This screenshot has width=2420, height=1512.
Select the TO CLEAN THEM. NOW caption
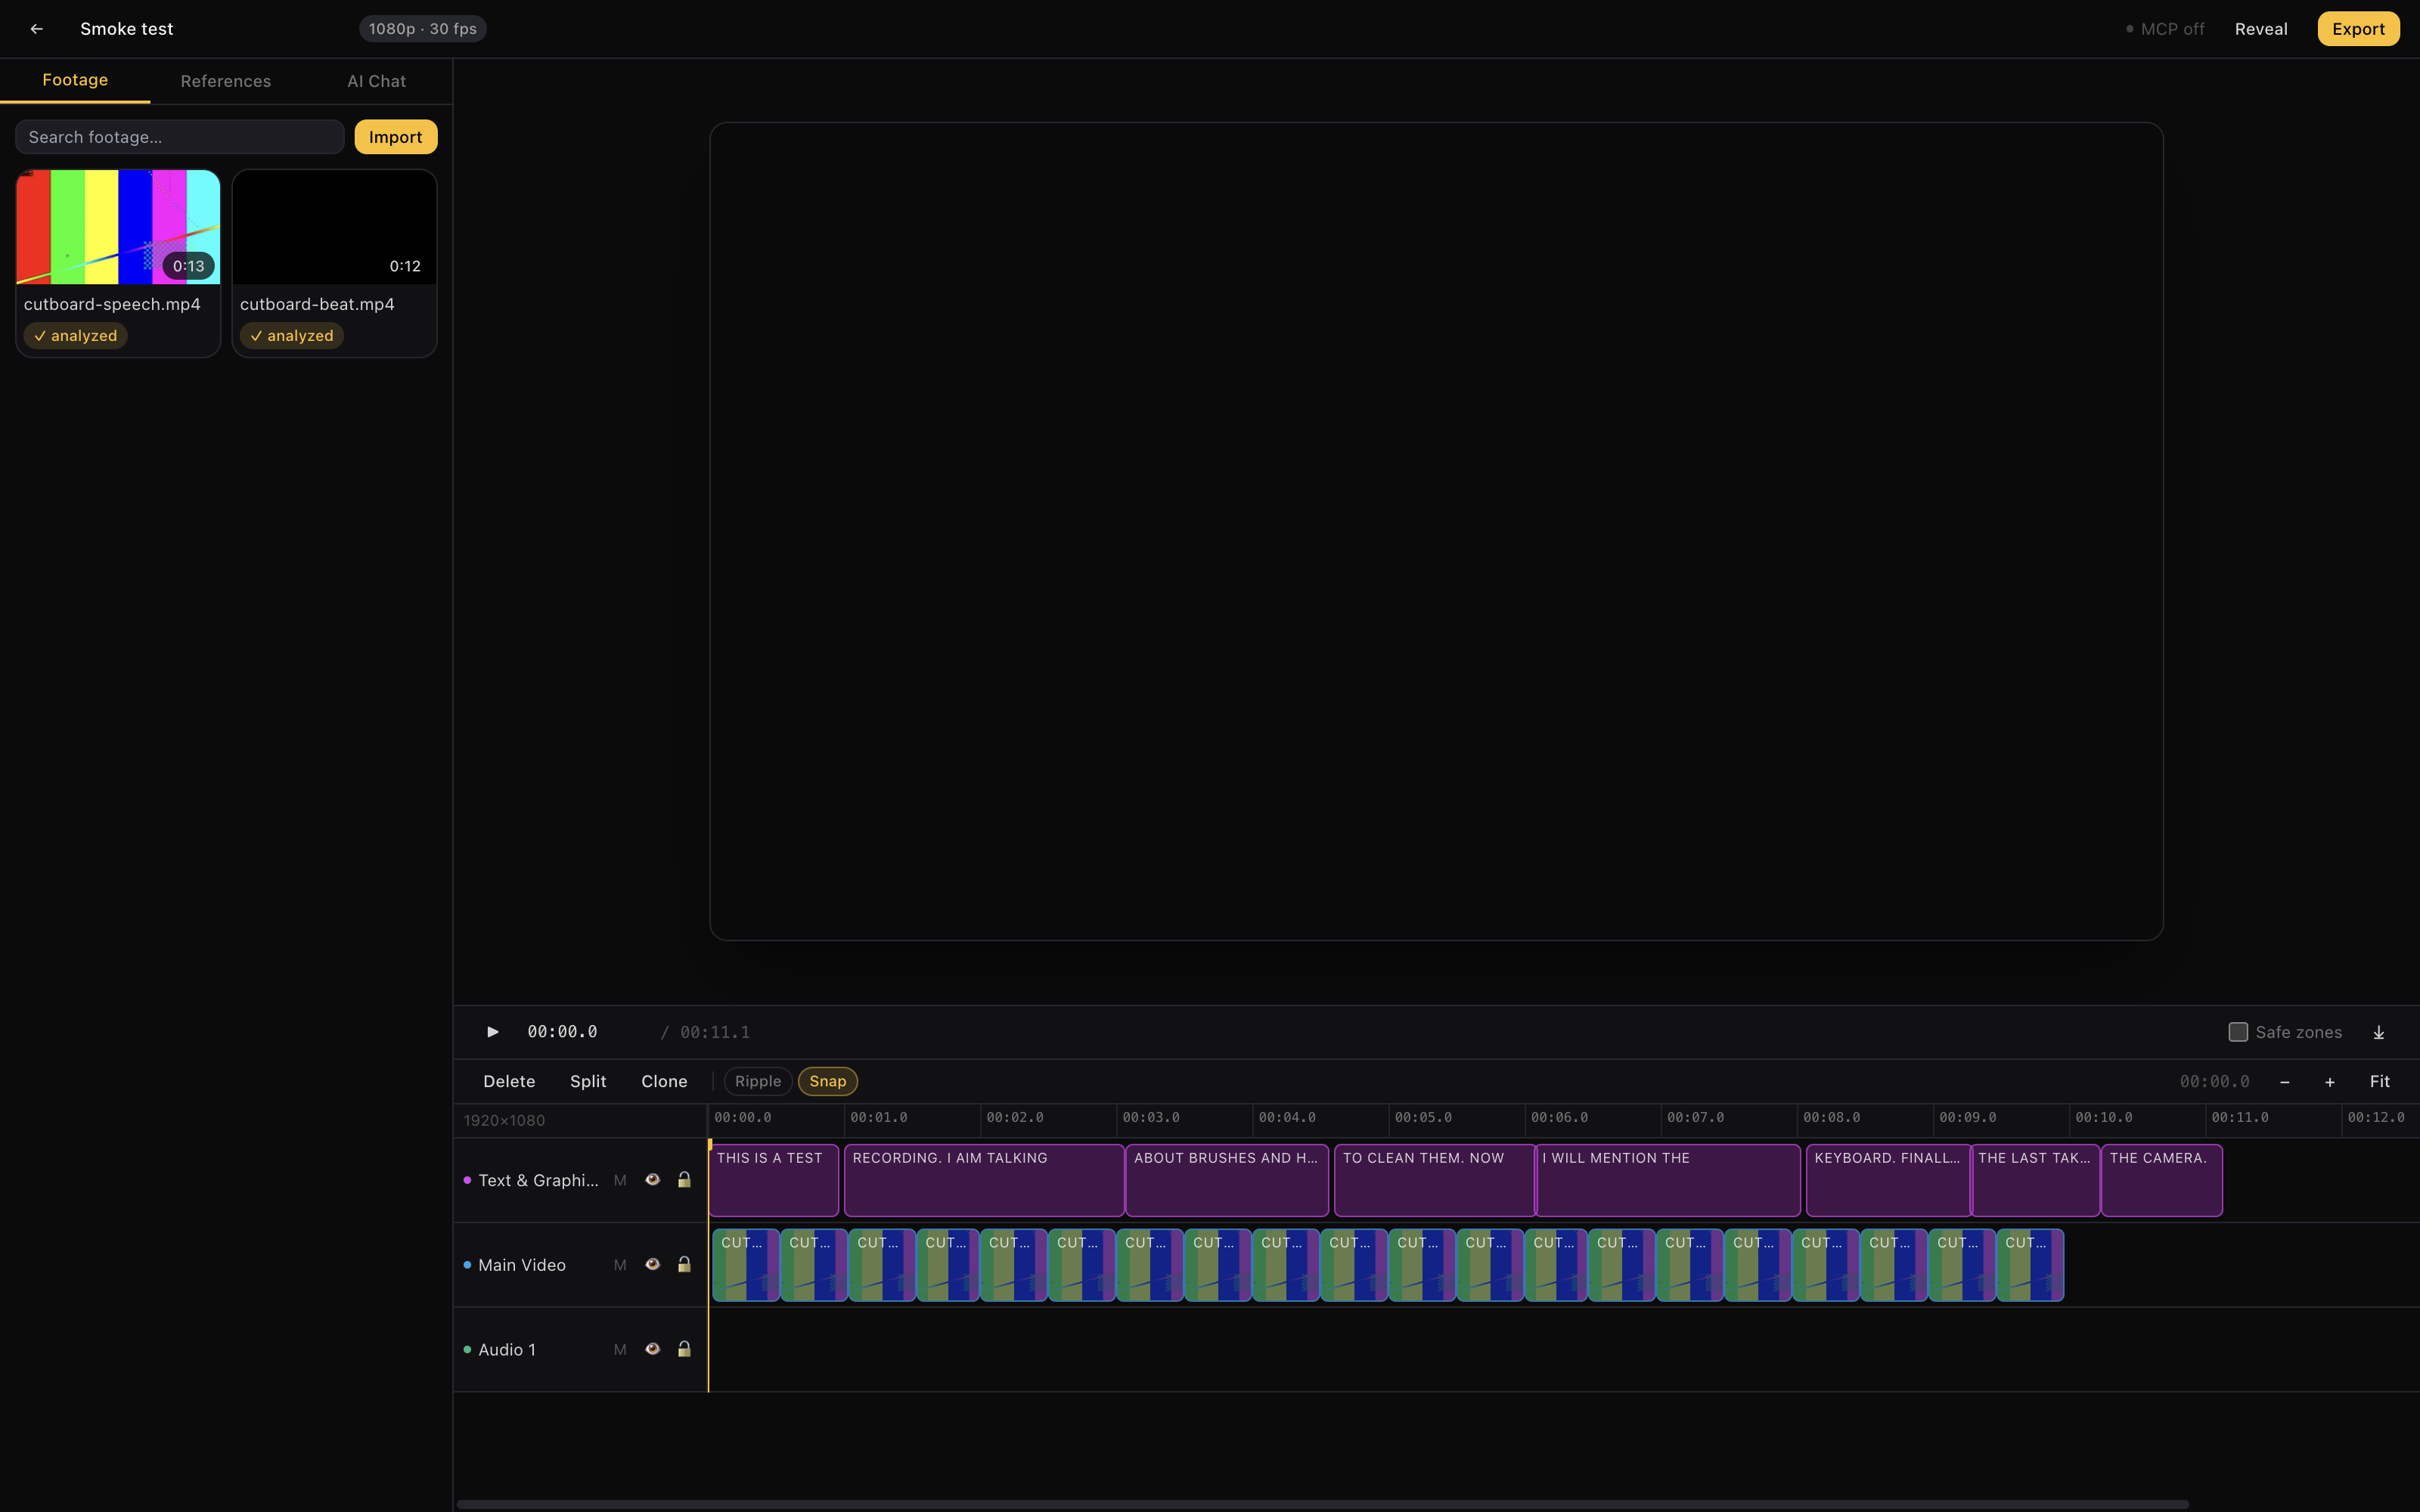tap(1435, 1180)
